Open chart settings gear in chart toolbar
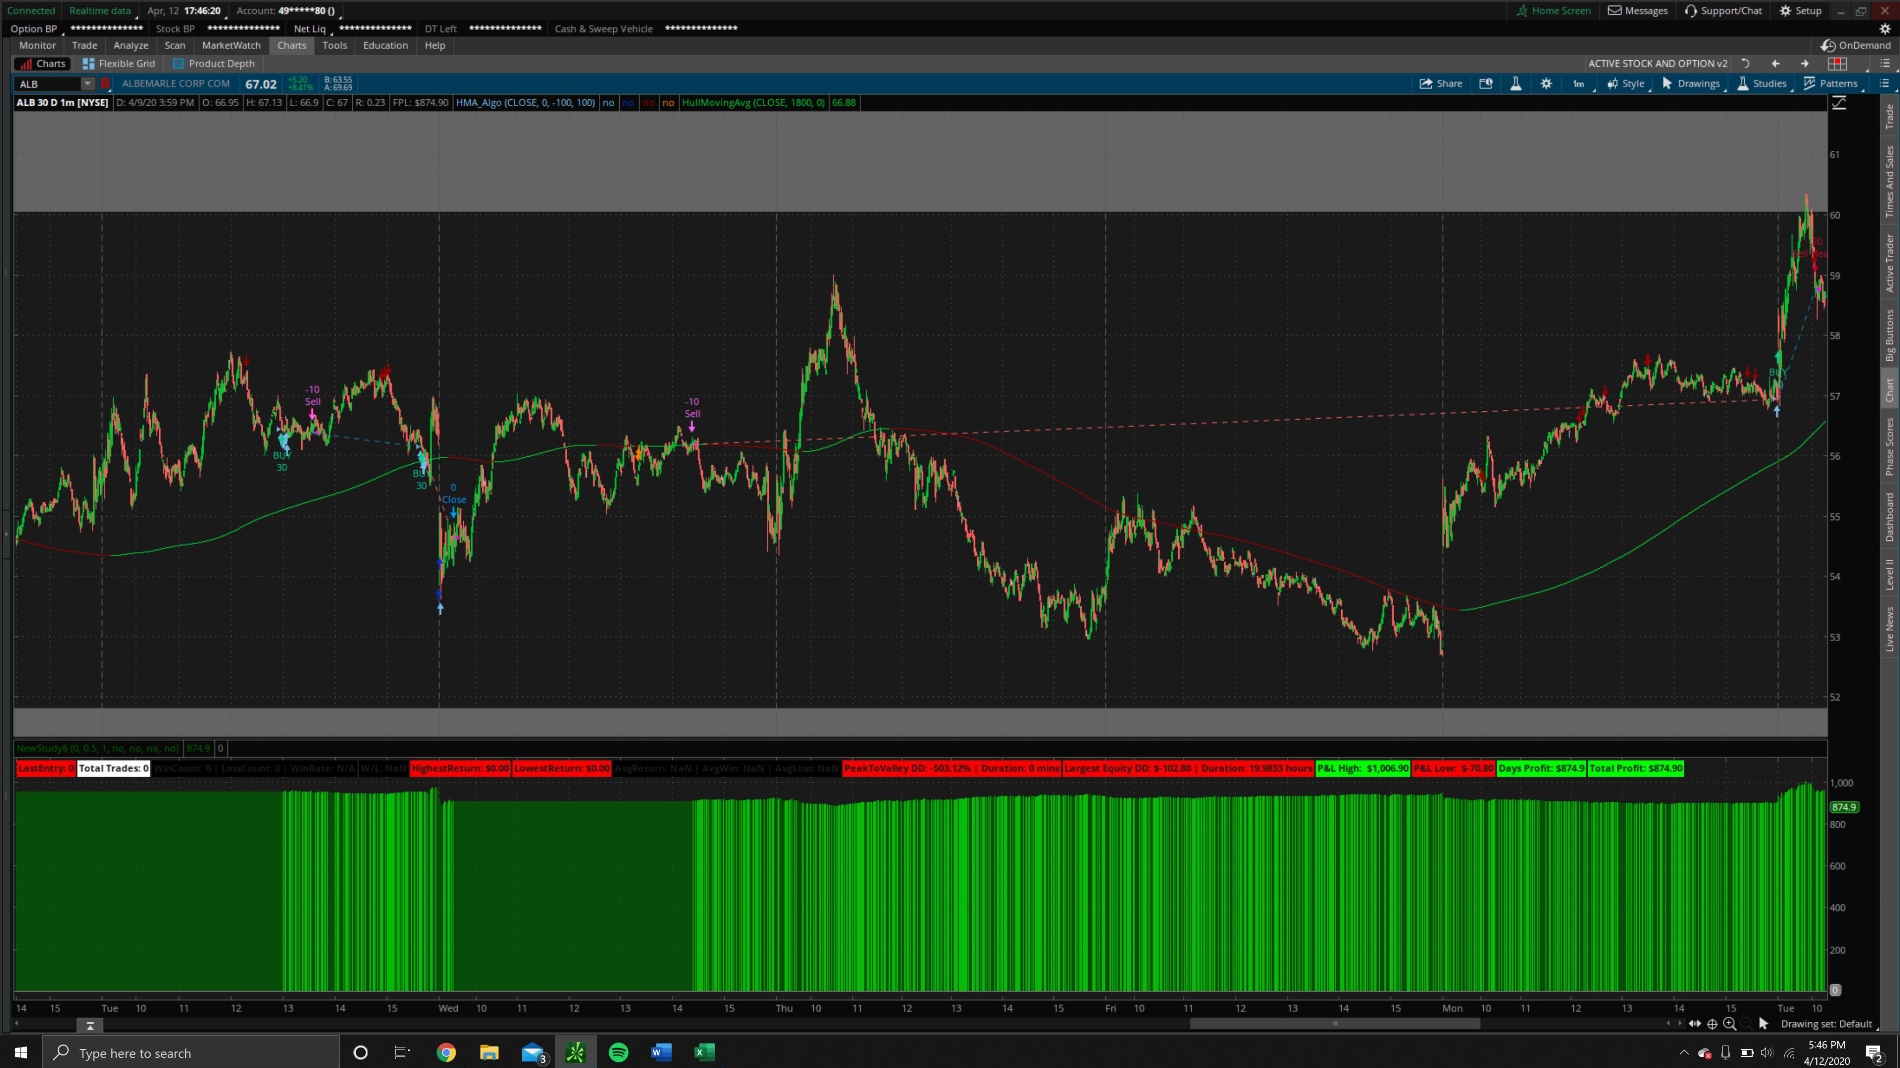Image resolution: width=1900 pixels, height=1068 pixels. [x=1546, y=84]
